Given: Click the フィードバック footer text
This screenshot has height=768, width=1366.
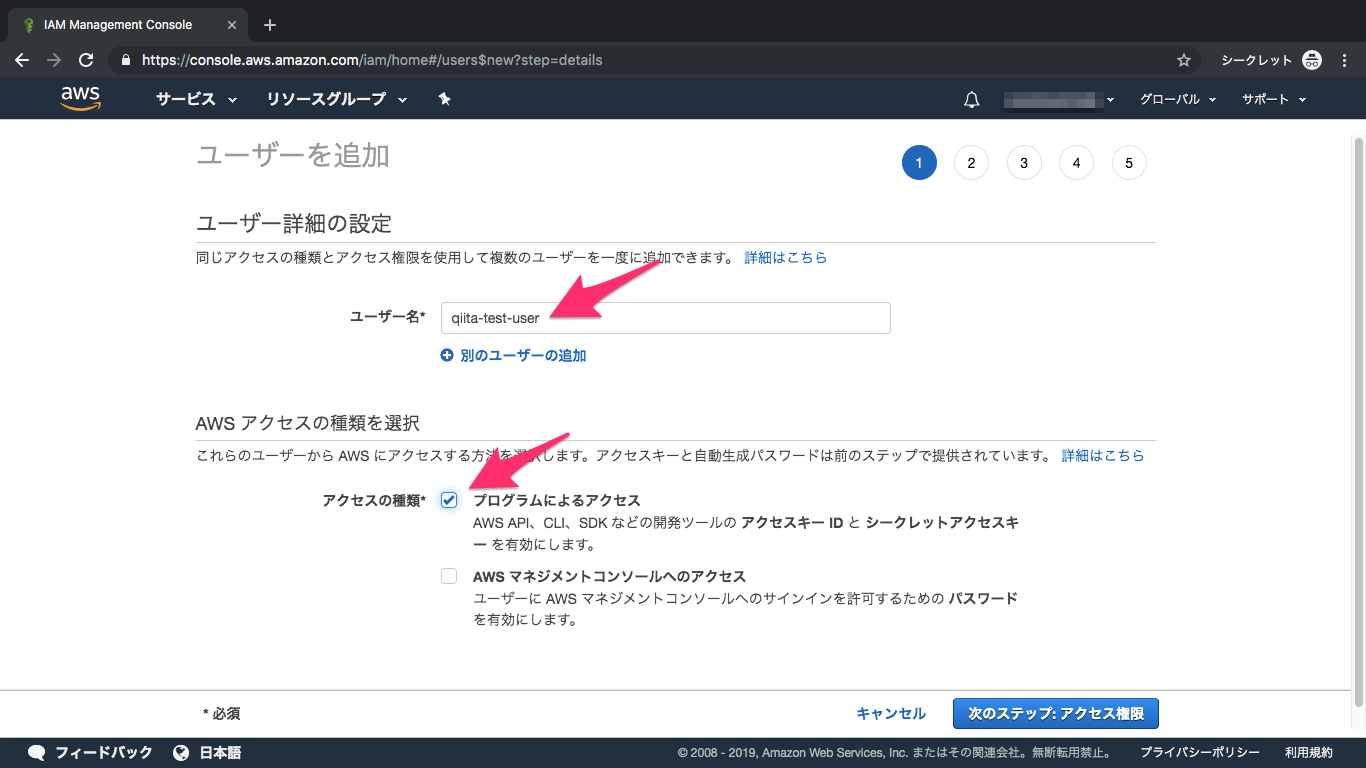Looking at the screenshot, I should (104, 753).
